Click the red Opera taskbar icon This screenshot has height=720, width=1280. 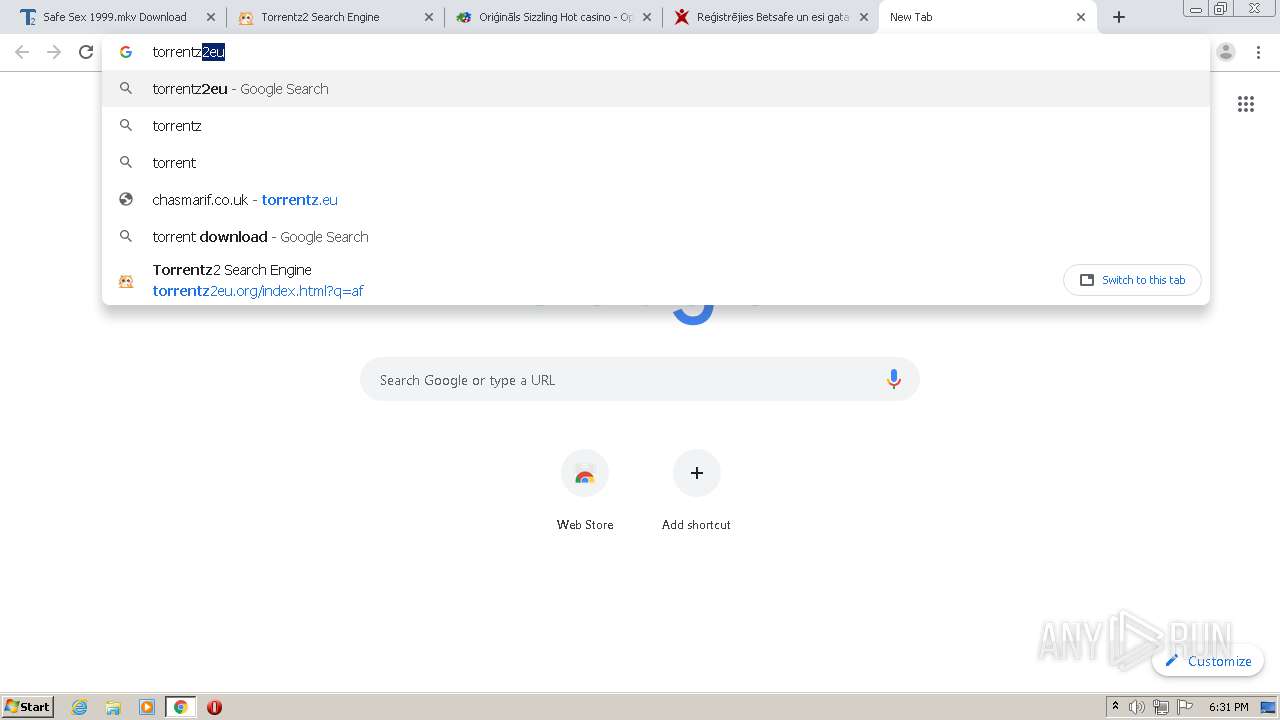point(214,707)
